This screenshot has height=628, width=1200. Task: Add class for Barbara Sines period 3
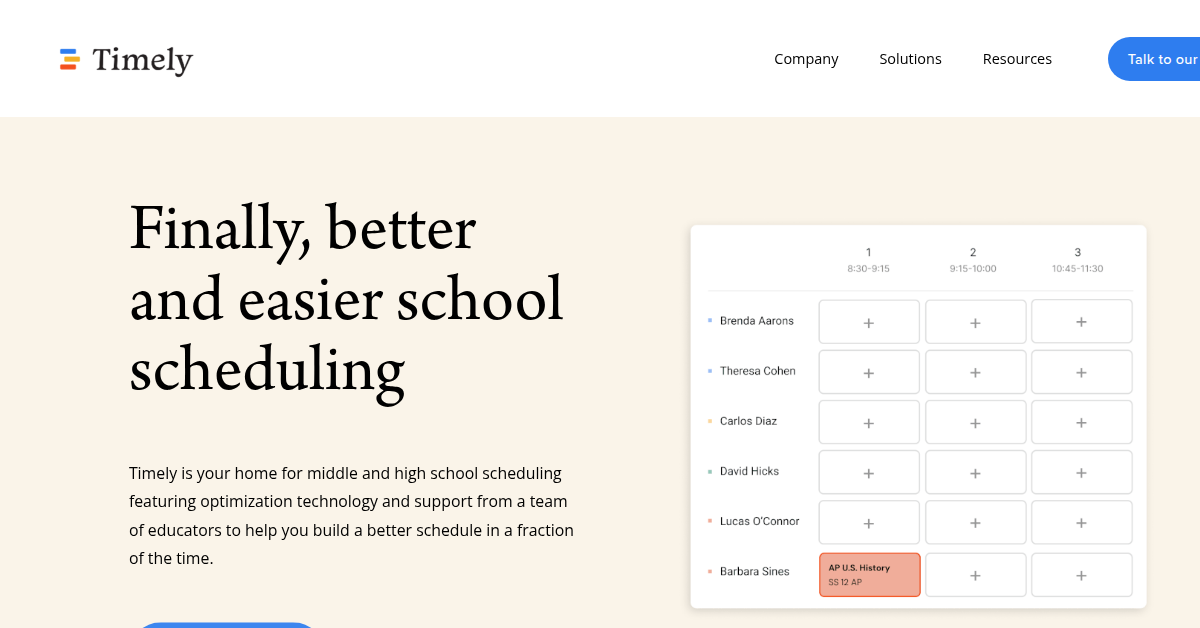(1081, 575)
